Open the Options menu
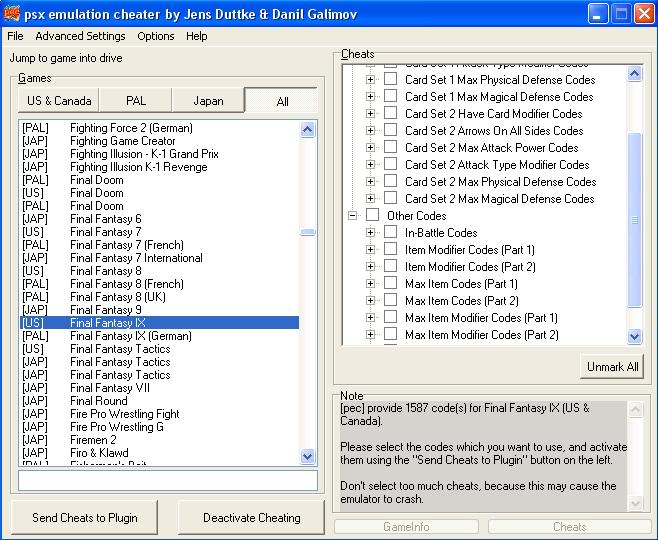The height and width of the screenshot is (540, 658). [156, 36]
